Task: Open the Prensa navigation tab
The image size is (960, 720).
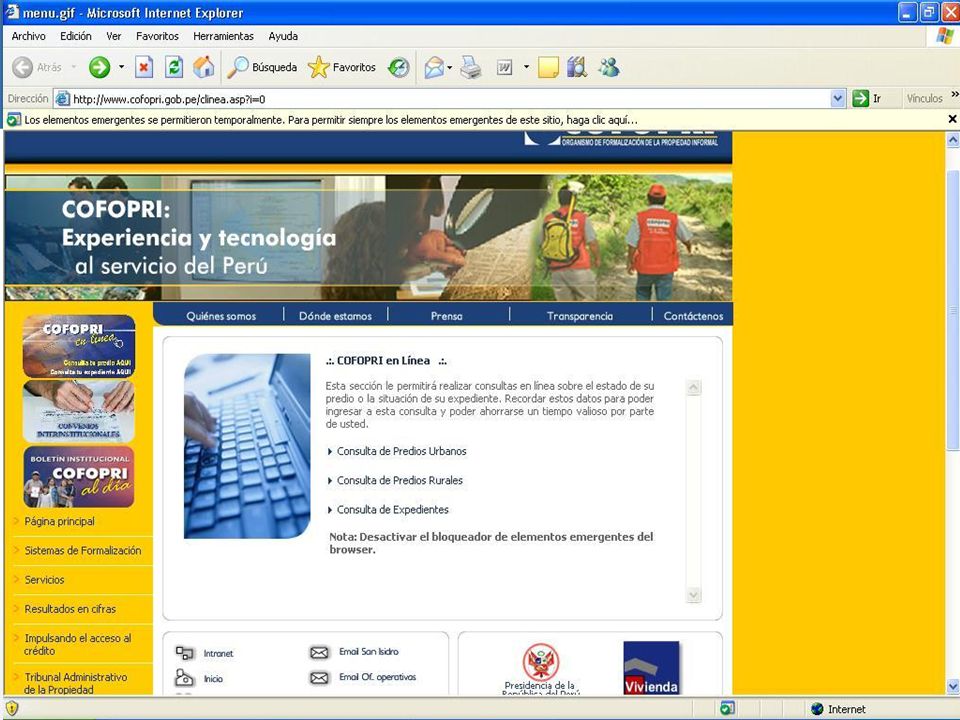Action: [447, 316]
